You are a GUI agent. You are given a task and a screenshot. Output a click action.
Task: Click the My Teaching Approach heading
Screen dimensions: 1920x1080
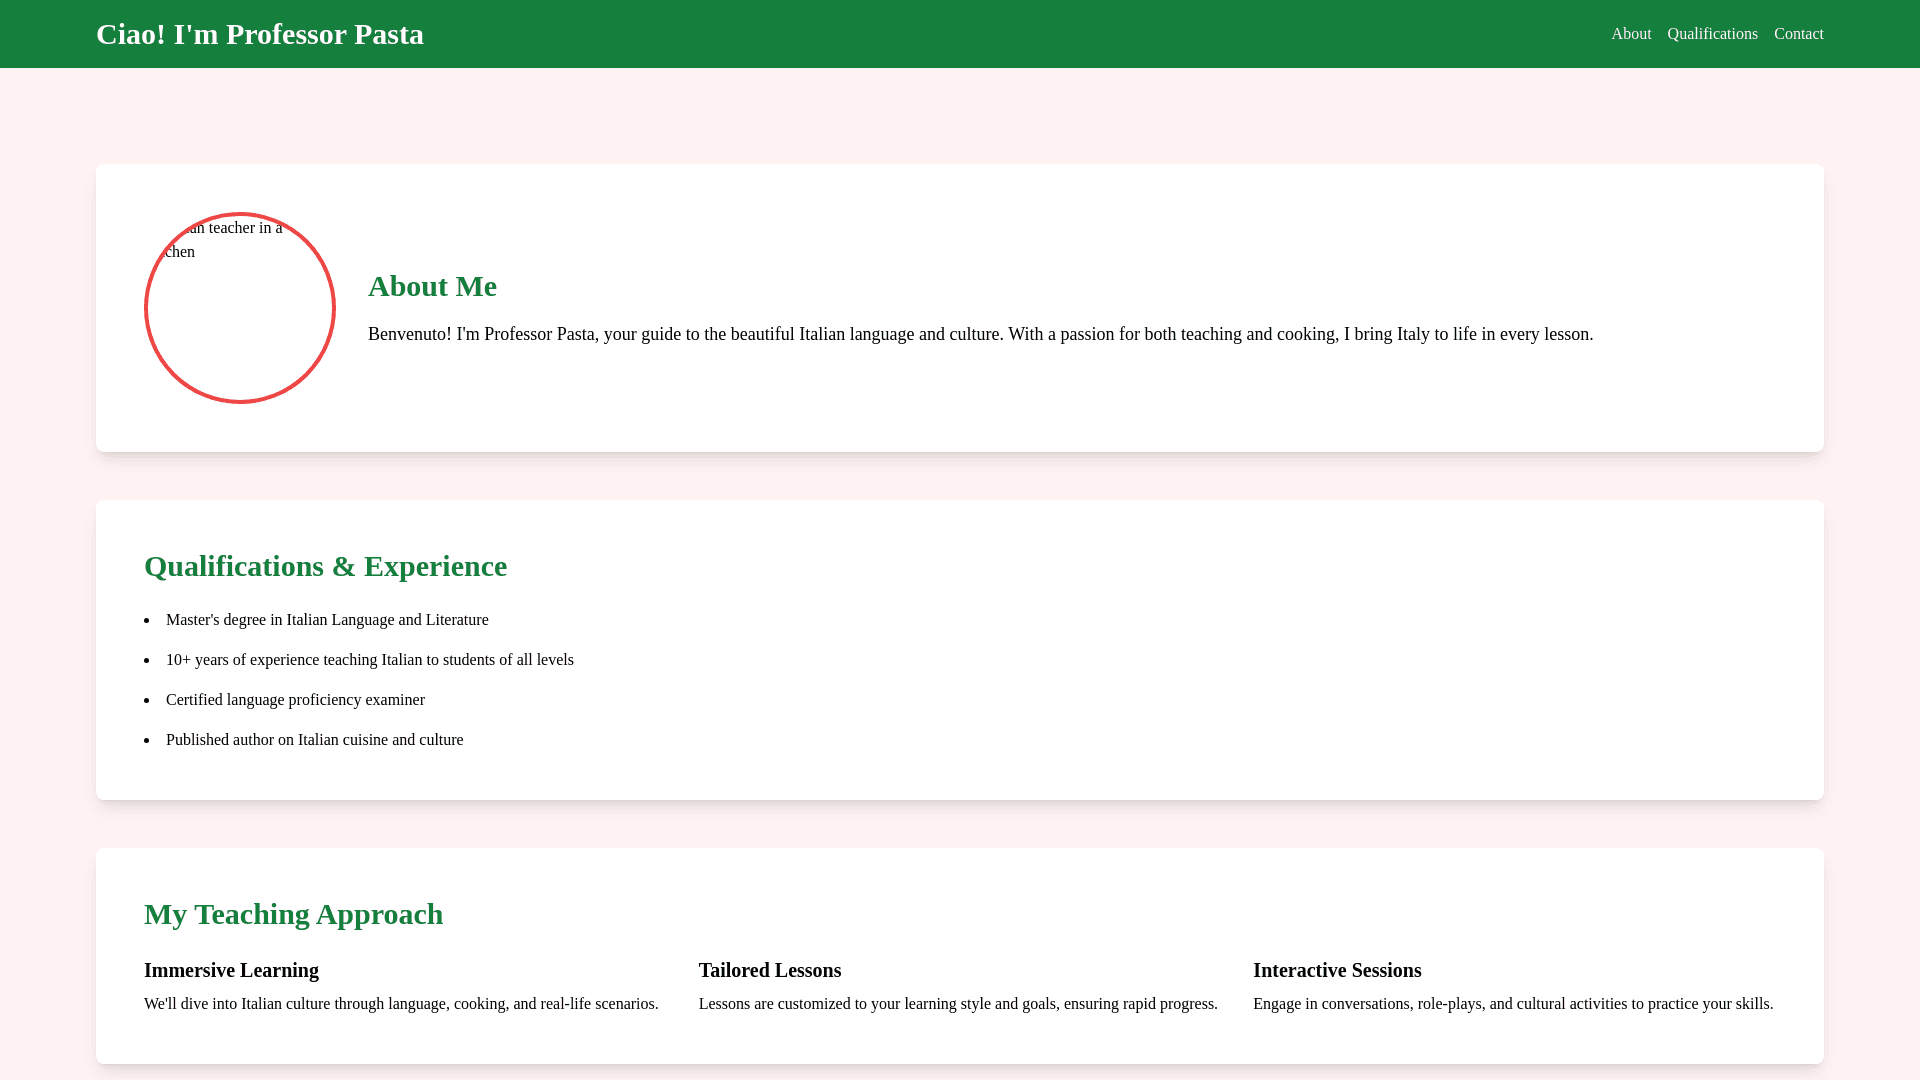point(293,914)
